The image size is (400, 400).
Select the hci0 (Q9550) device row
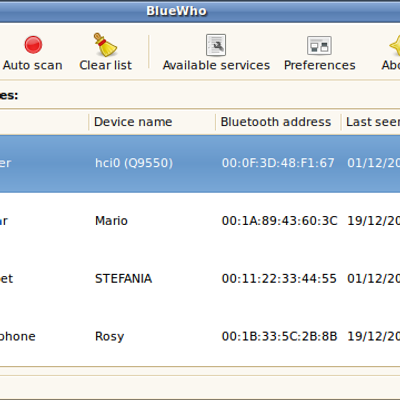click(x=200, y=163)
